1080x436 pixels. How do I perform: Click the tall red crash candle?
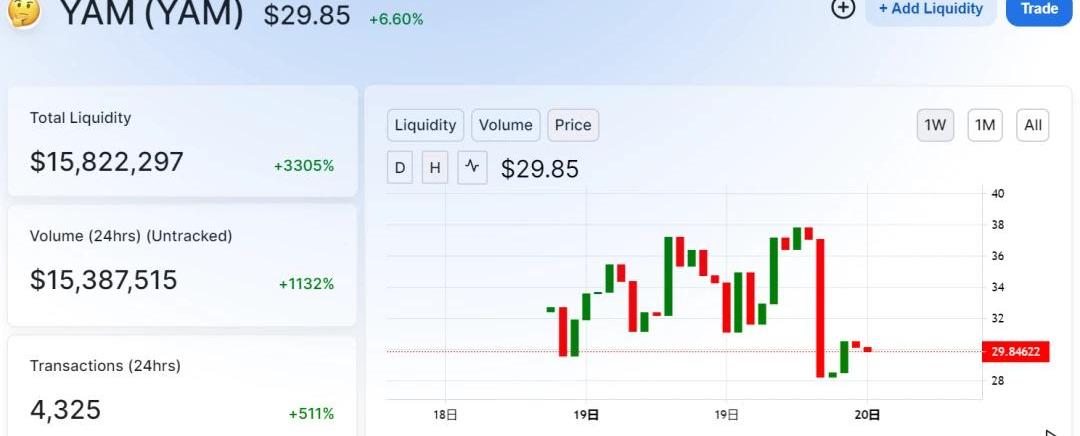(x=820, y=308)
